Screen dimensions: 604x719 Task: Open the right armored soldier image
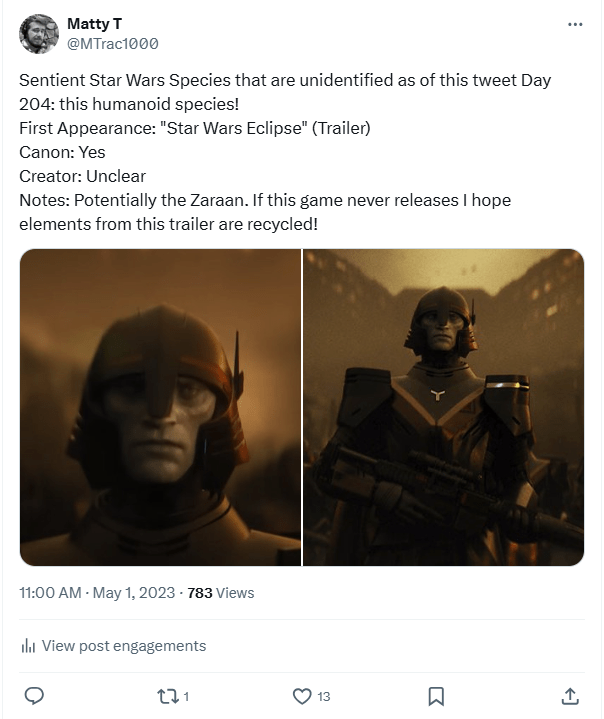point(444,407)
